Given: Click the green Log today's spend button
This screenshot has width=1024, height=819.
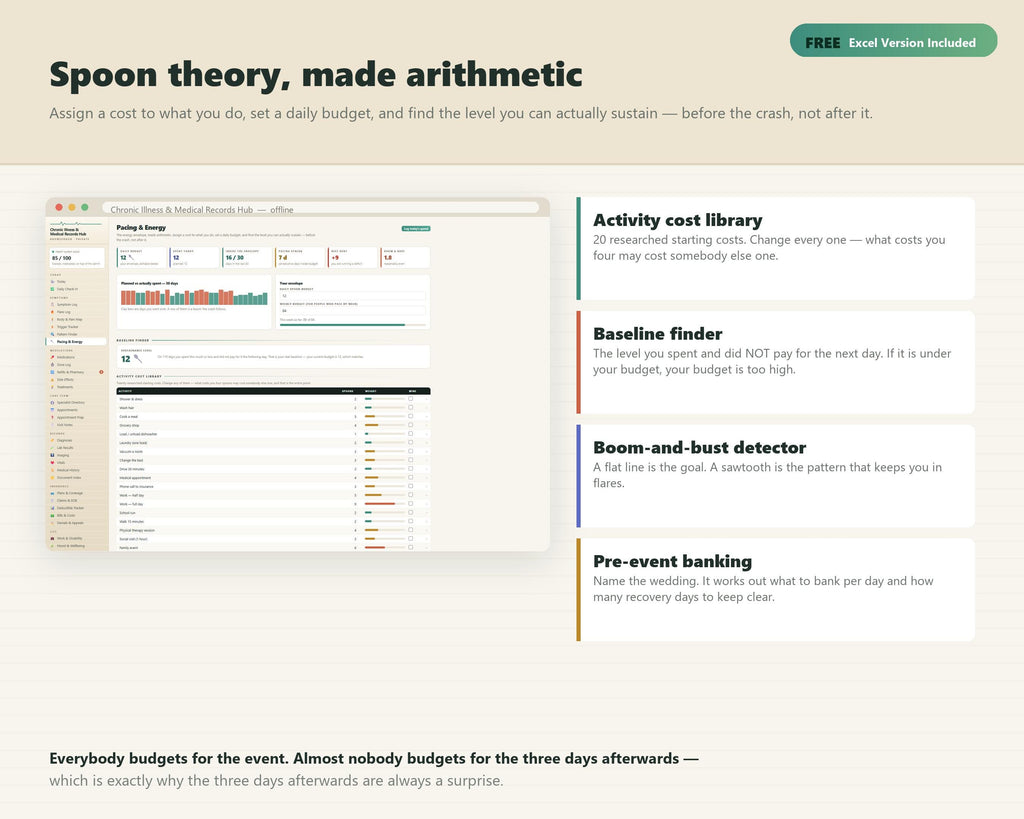Looking at the screenshot, I should [x=416, y=229].
